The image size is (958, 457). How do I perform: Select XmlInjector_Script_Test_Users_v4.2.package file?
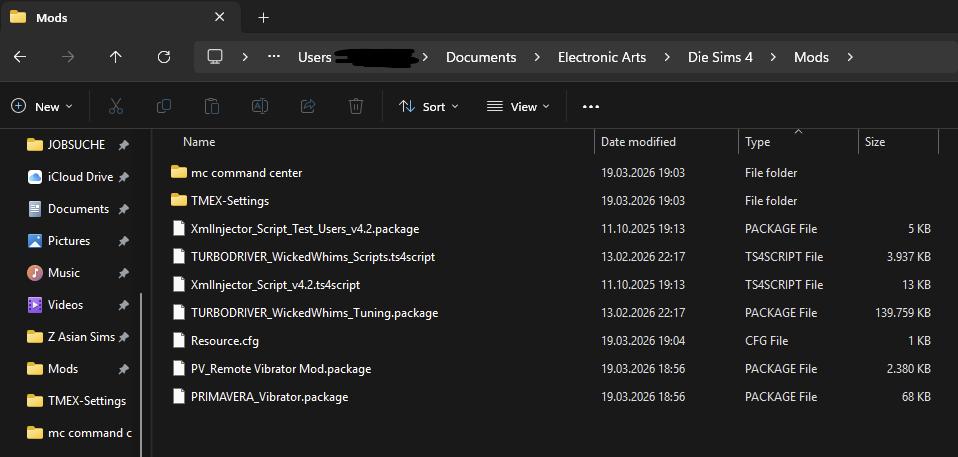[x=305, y=228]
